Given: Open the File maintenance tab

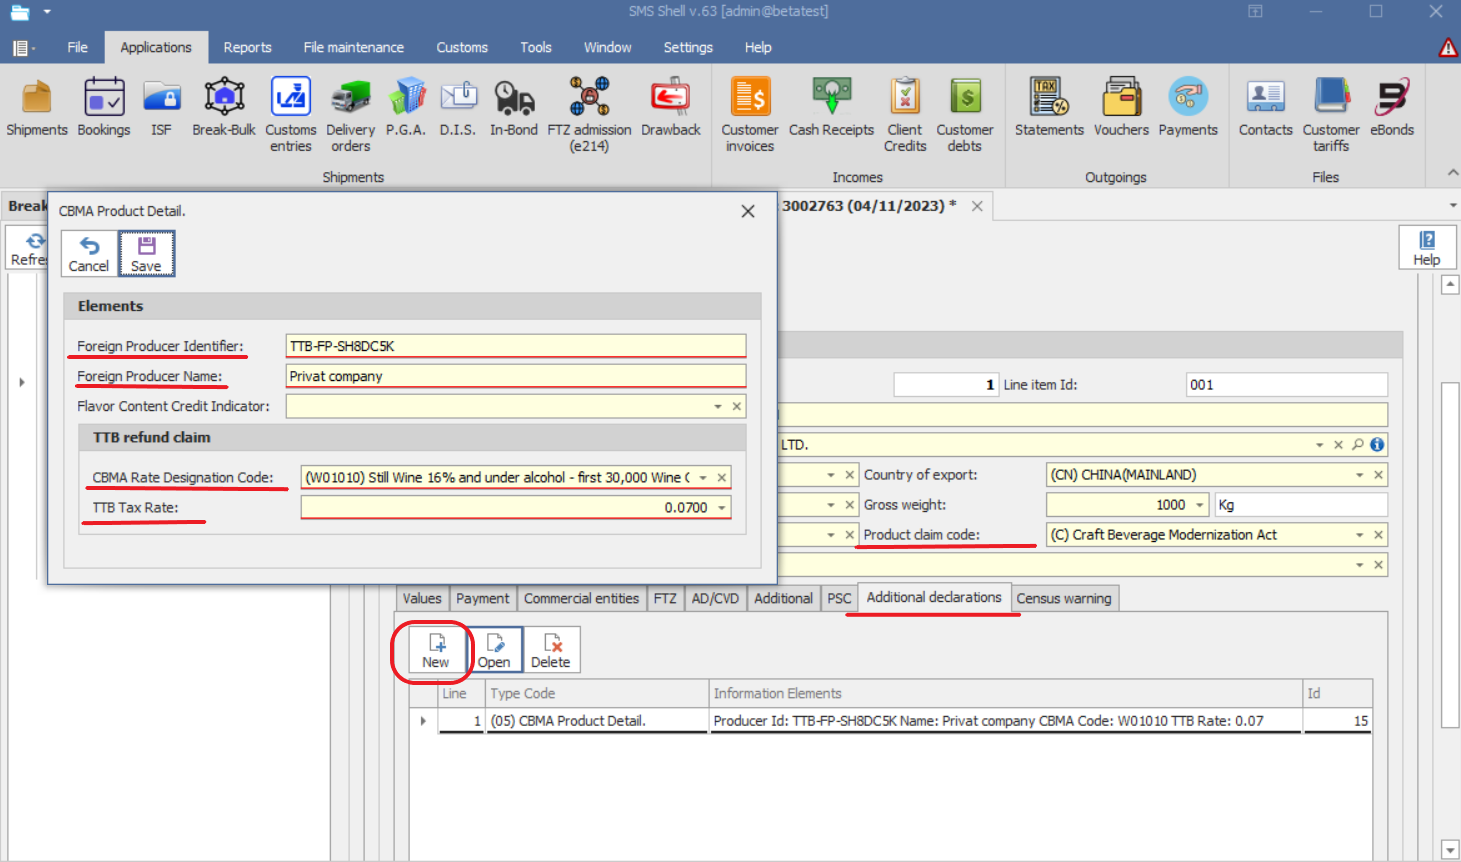Looking at the screenshot, I should pyautogui.click(x=354, y=47).
